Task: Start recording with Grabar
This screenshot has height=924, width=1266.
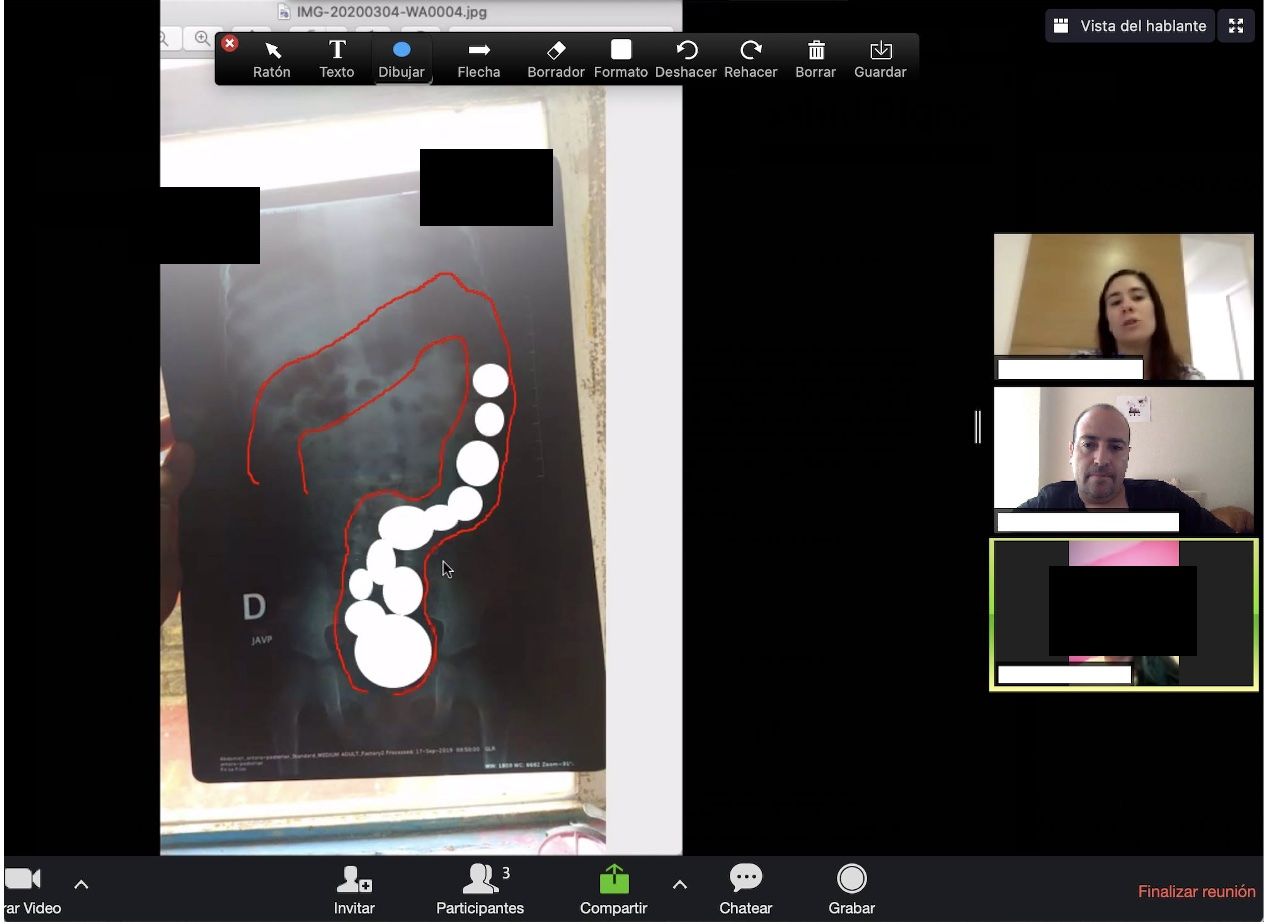Action: click(x=852, y=891)
